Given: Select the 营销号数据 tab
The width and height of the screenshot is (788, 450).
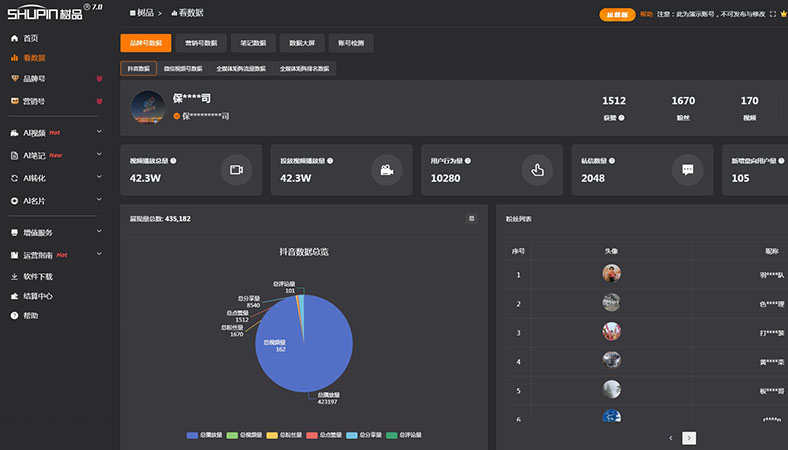Looking at the screenshot, I should [x=201, y=43].
